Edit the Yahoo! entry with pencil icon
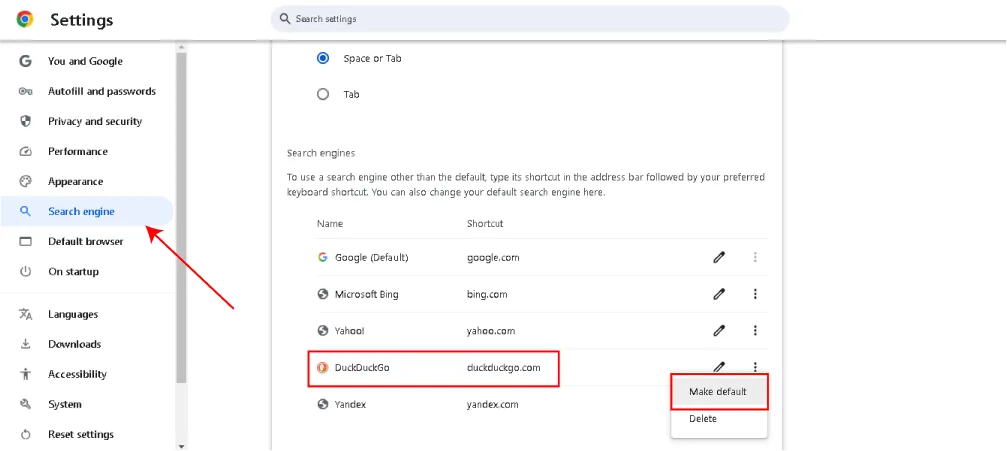 [719, 331]
